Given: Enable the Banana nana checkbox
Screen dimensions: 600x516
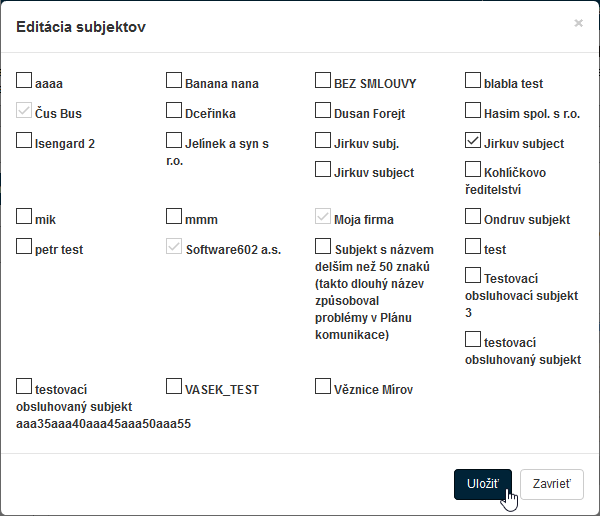Looking at the screenshot, I should click(174, 81).
